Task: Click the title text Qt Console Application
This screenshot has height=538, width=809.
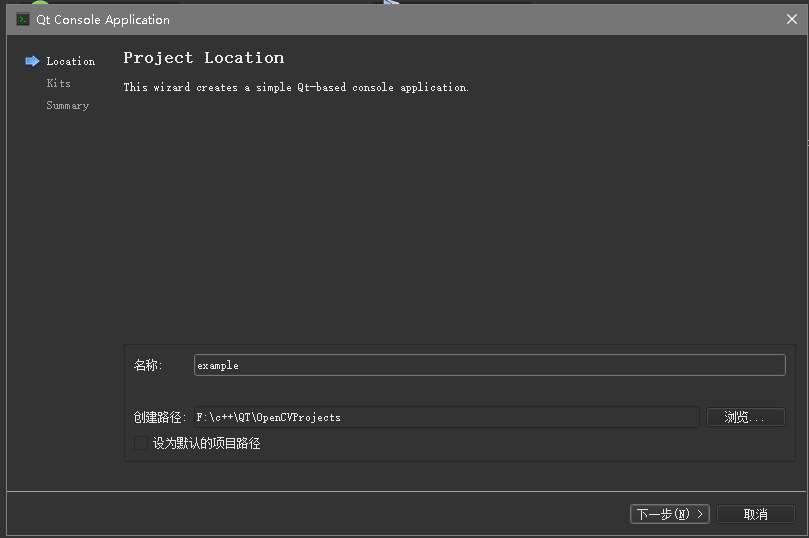Action: click(x=103, y=20)
